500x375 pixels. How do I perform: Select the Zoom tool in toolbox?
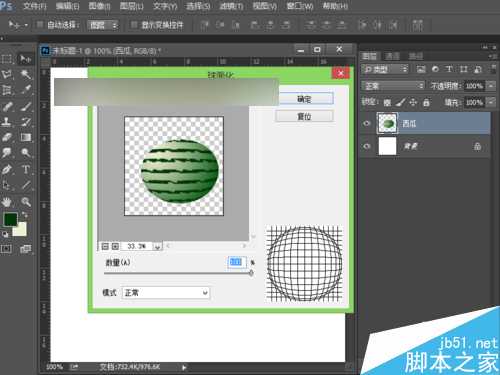pos(26,202)
